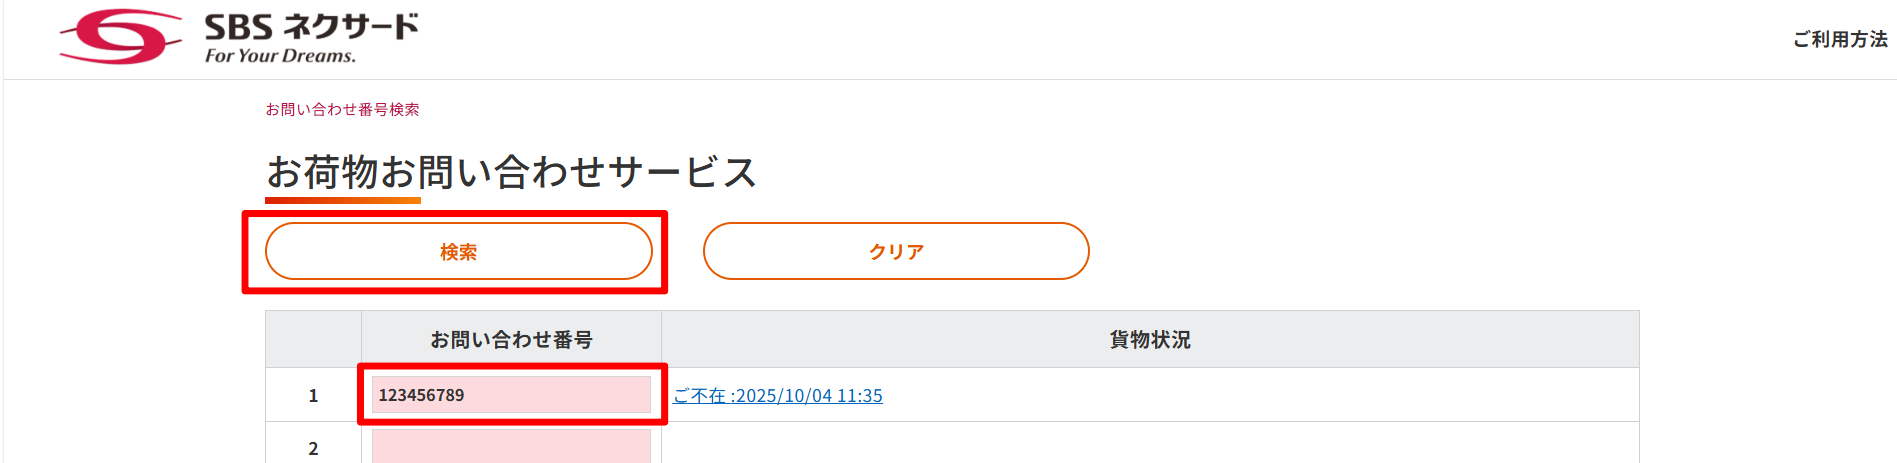Screen dimensions: 1897x463
Task: Click the 貨物状況 column header
Action: point(1150,340)
